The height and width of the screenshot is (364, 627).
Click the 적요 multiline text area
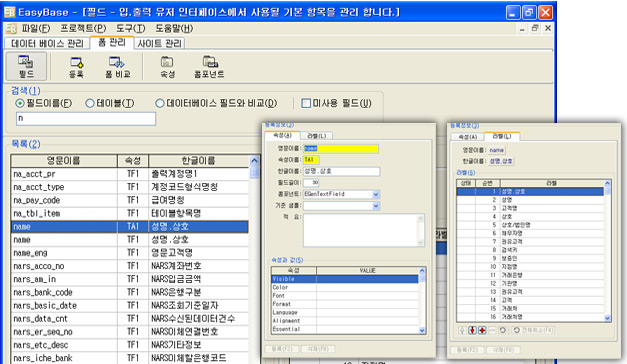tap(363, 230)
